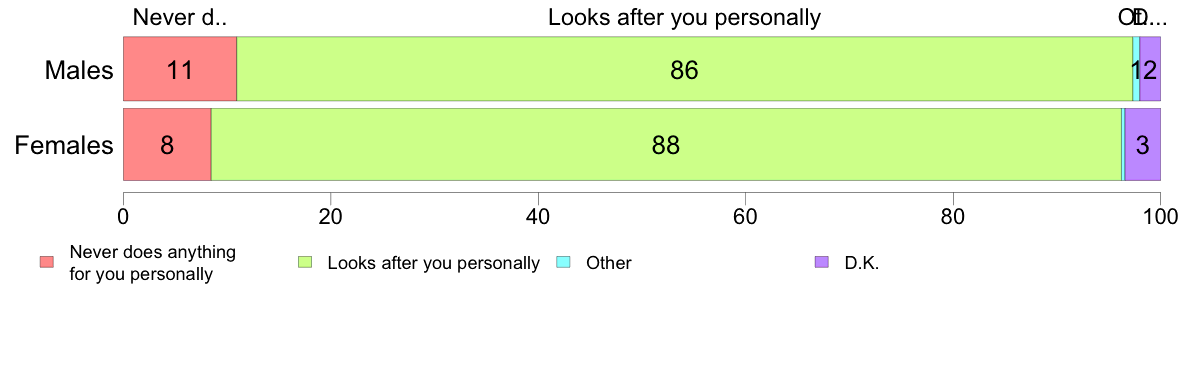Click the axis tick label 100
The width and height of the screenshot is (1188, 368).
[x=1159, y=216]
